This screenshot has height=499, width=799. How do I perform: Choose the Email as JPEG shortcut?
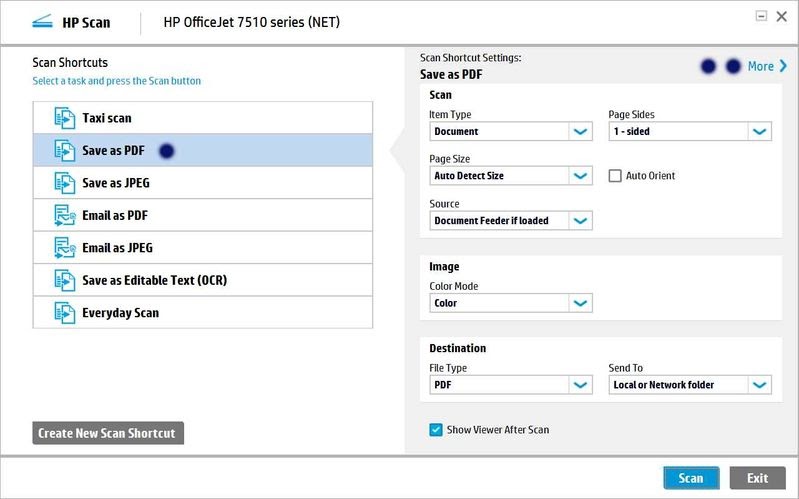(x=203, y=248)
